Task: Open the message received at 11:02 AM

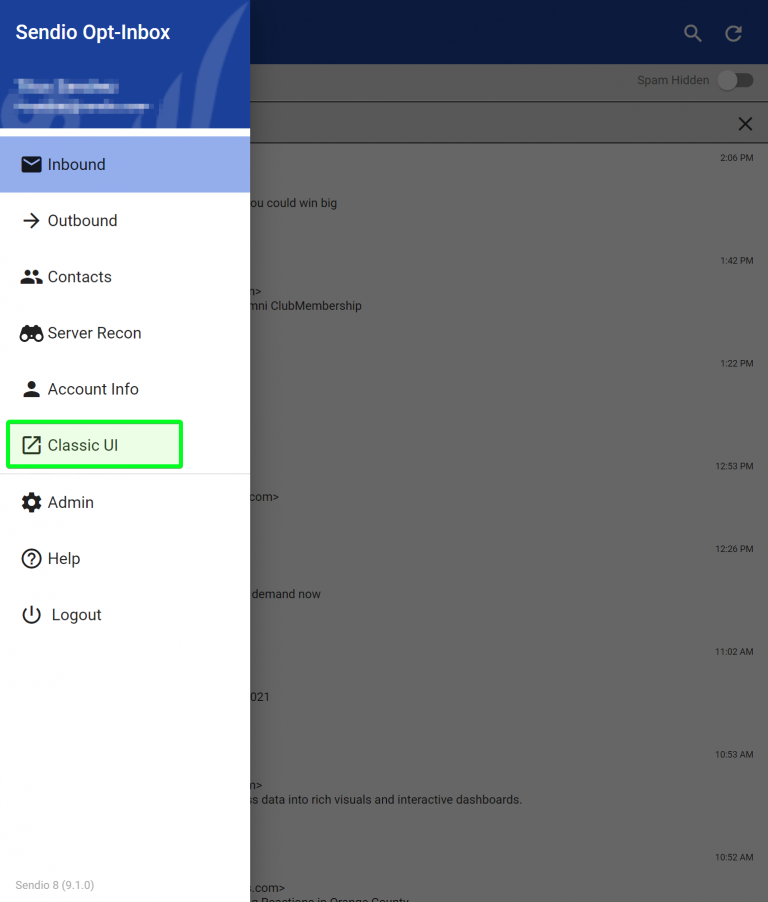Action: (x=509, y=689)
